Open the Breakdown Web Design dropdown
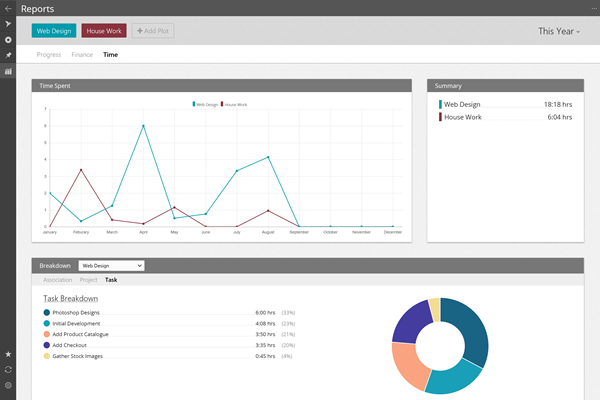The width and height of the screenshot is (600, 400). (111, 266)
